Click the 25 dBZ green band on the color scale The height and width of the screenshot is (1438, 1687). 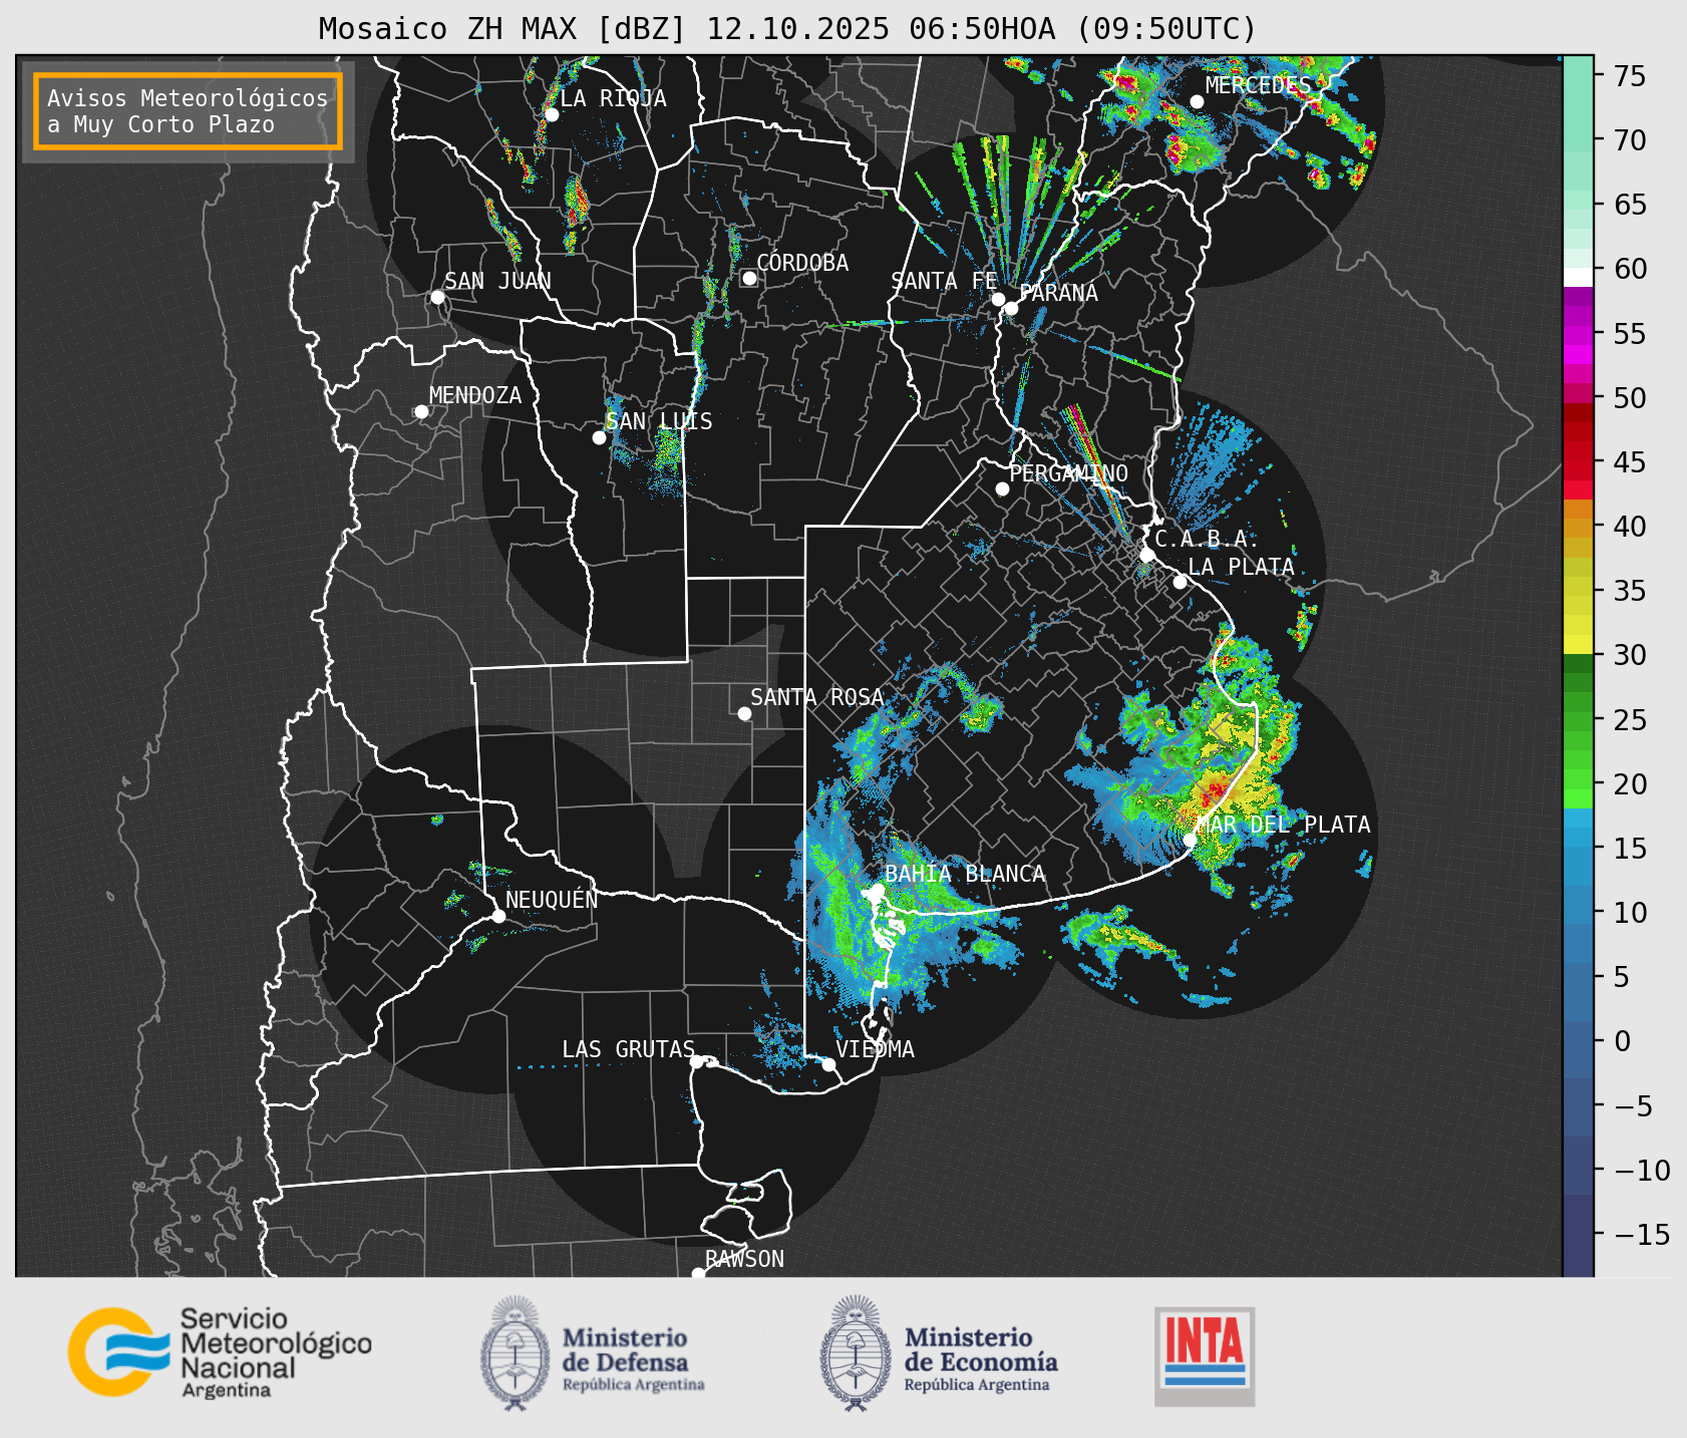pos(1578,719)
